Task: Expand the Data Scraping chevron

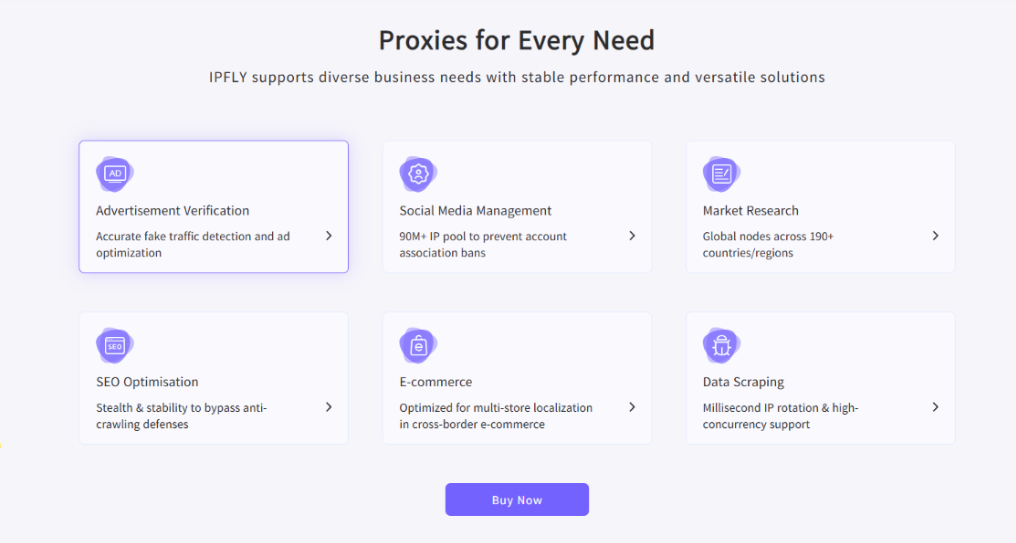Action: click(x=935, y=407)
